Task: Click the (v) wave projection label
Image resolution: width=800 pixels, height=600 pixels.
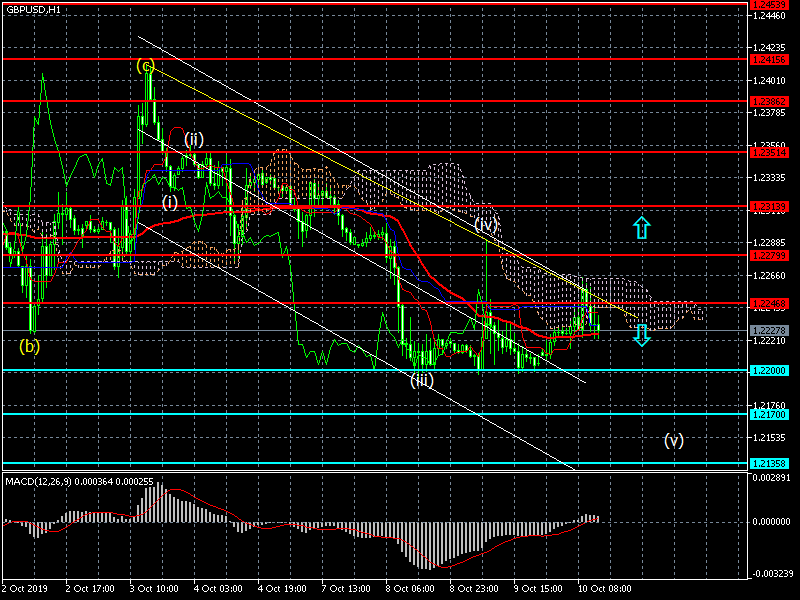Action: point(673,440)
